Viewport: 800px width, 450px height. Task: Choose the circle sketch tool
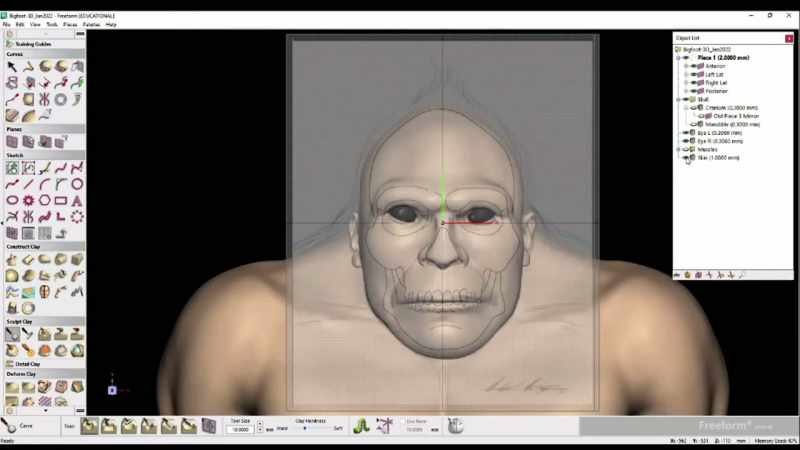tap(77, 184)
